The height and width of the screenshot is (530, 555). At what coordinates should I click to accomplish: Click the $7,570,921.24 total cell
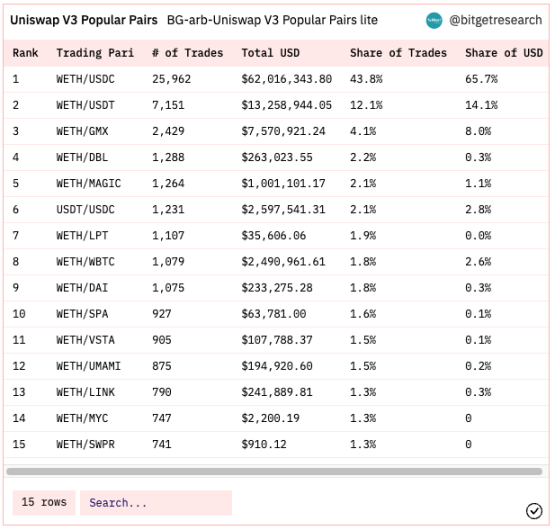coord(284,131)
